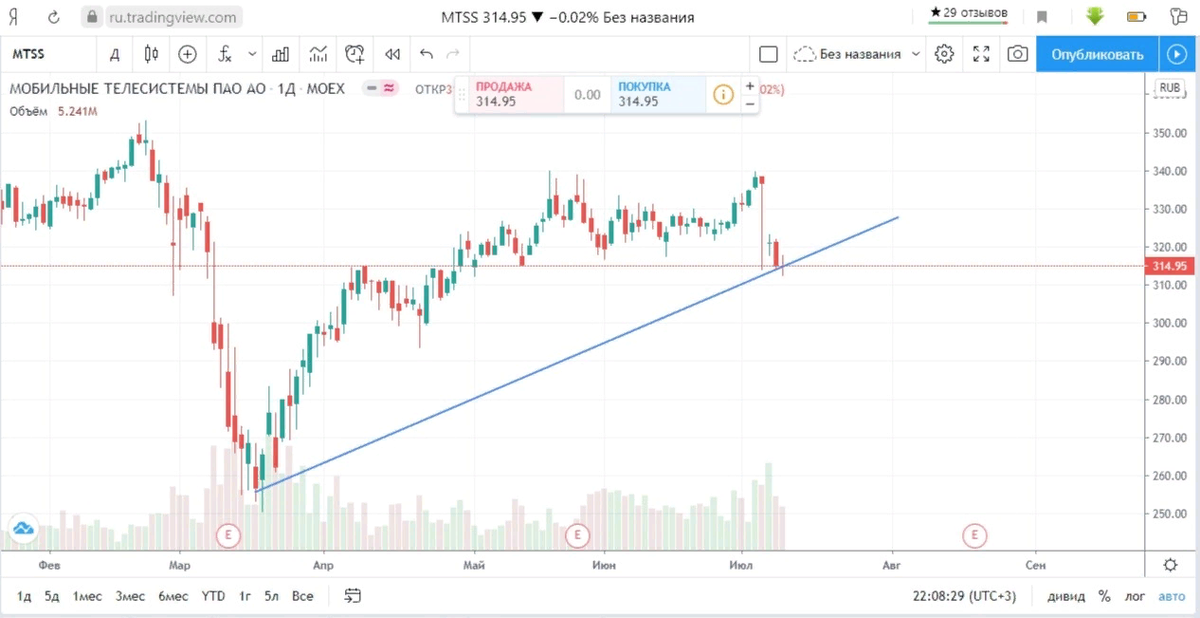
Task: Add a symbol to compare
Action: click(187, 54)
